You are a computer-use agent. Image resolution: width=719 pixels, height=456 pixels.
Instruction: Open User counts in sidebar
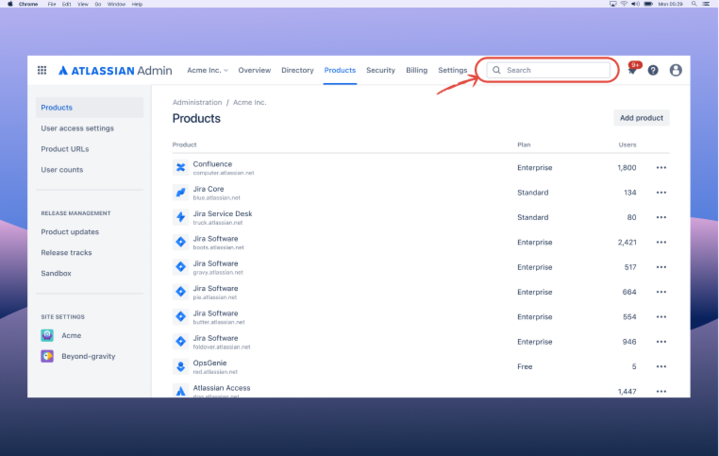pos(62,169)
